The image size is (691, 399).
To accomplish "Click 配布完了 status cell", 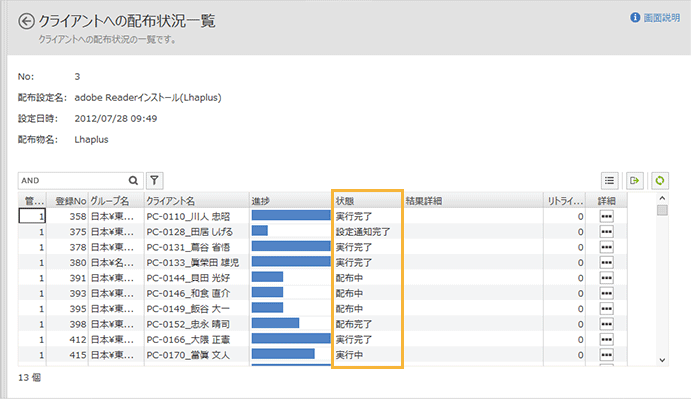I will pyautogui.click(x=354, y=324).
